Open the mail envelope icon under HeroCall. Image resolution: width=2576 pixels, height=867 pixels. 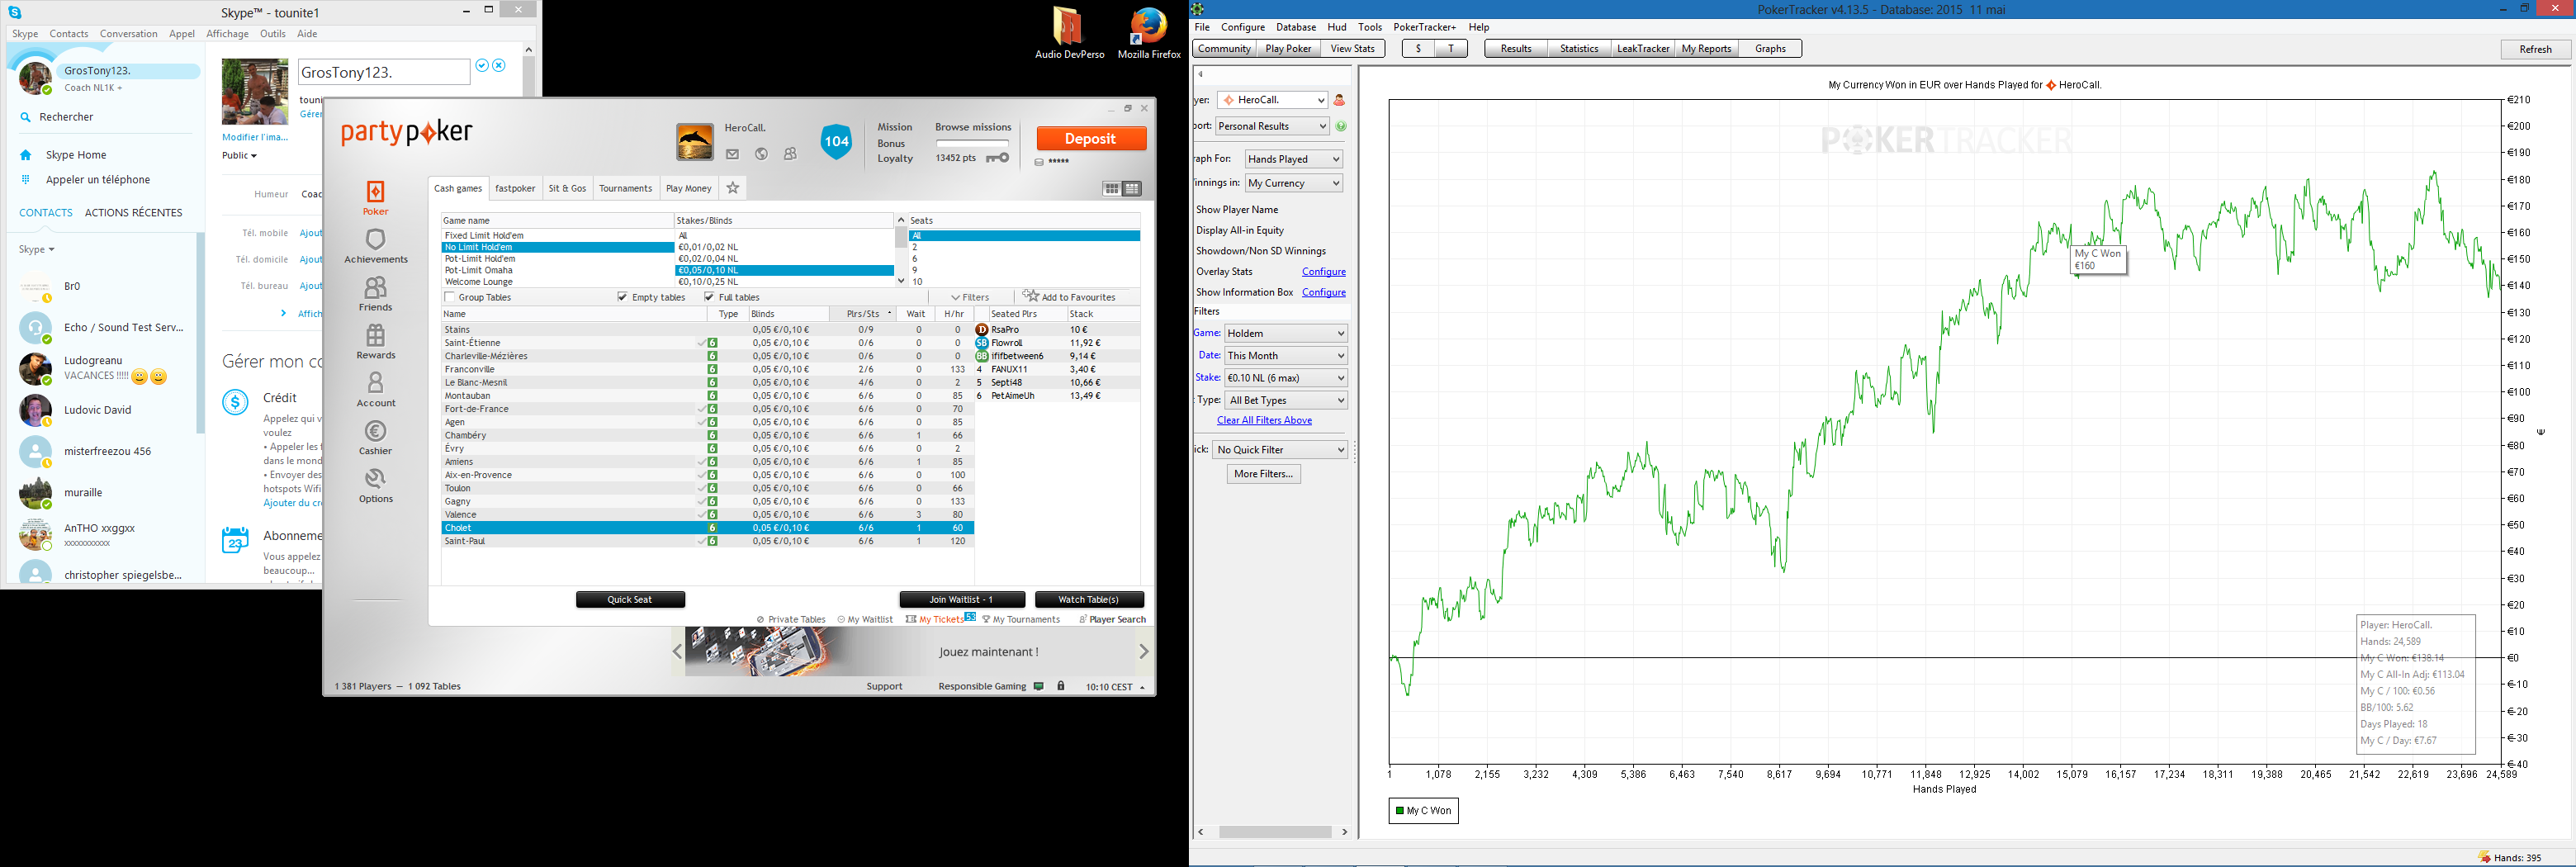732,154
